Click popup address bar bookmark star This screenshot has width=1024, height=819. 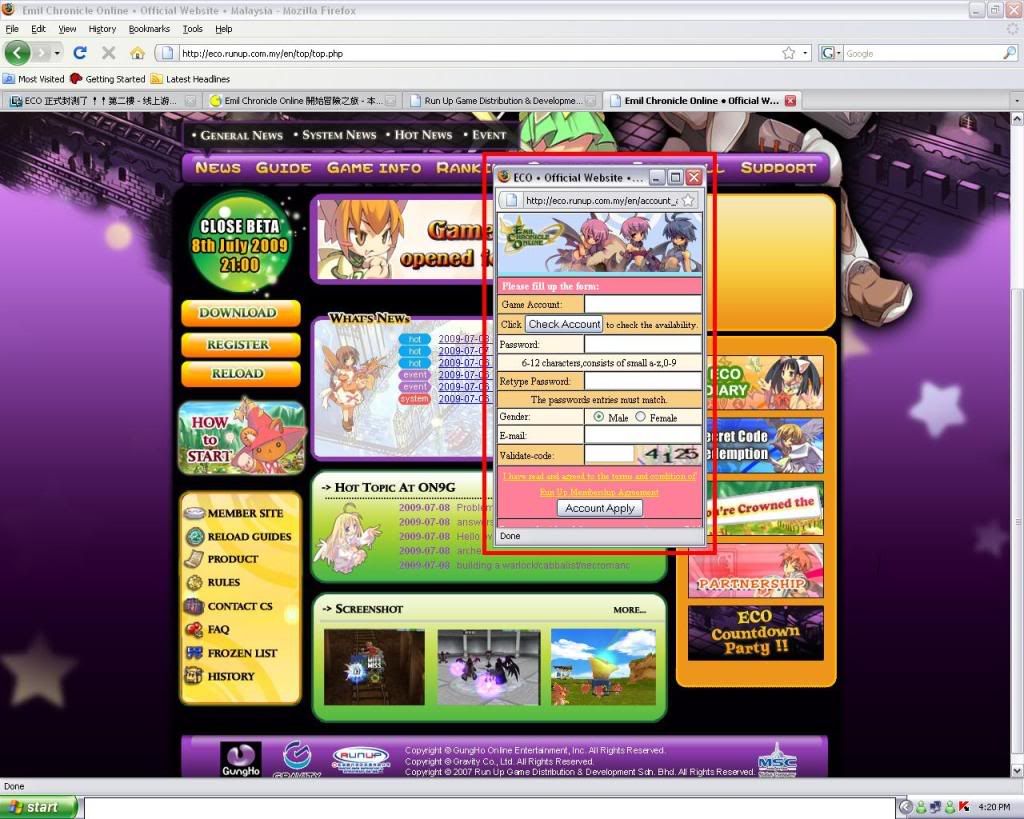point(688,200)
